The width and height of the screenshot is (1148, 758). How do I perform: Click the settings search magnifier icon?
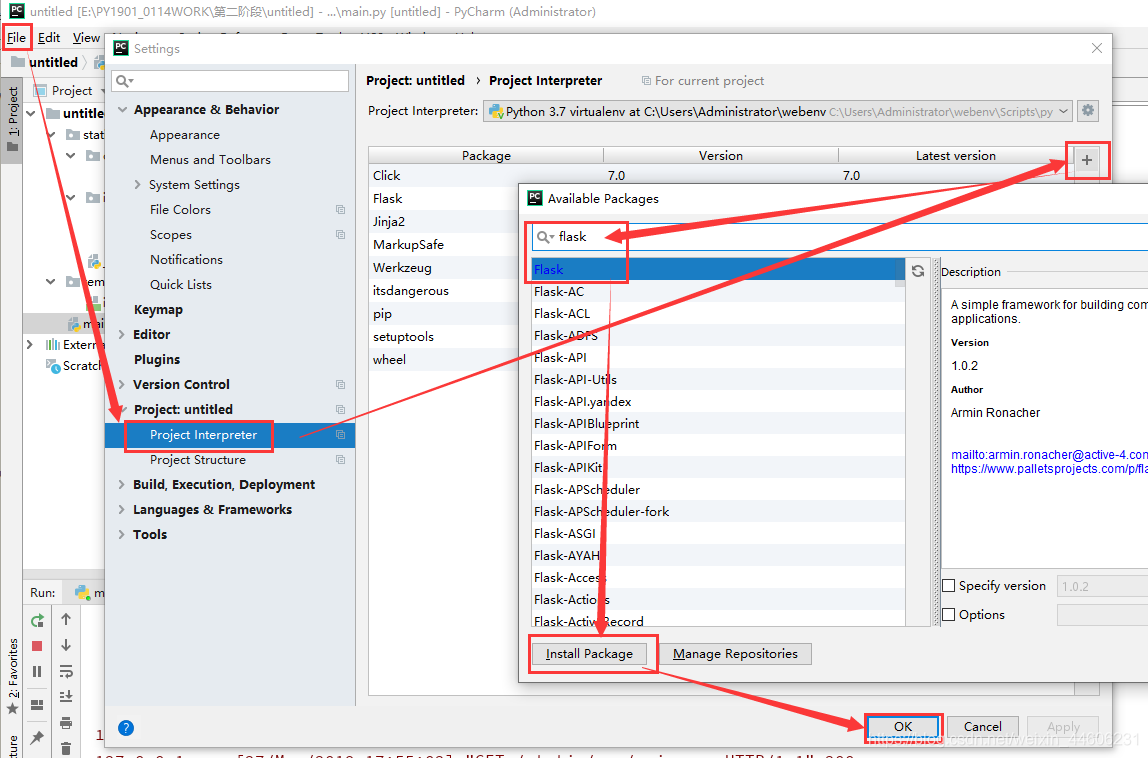pos(124,81)
